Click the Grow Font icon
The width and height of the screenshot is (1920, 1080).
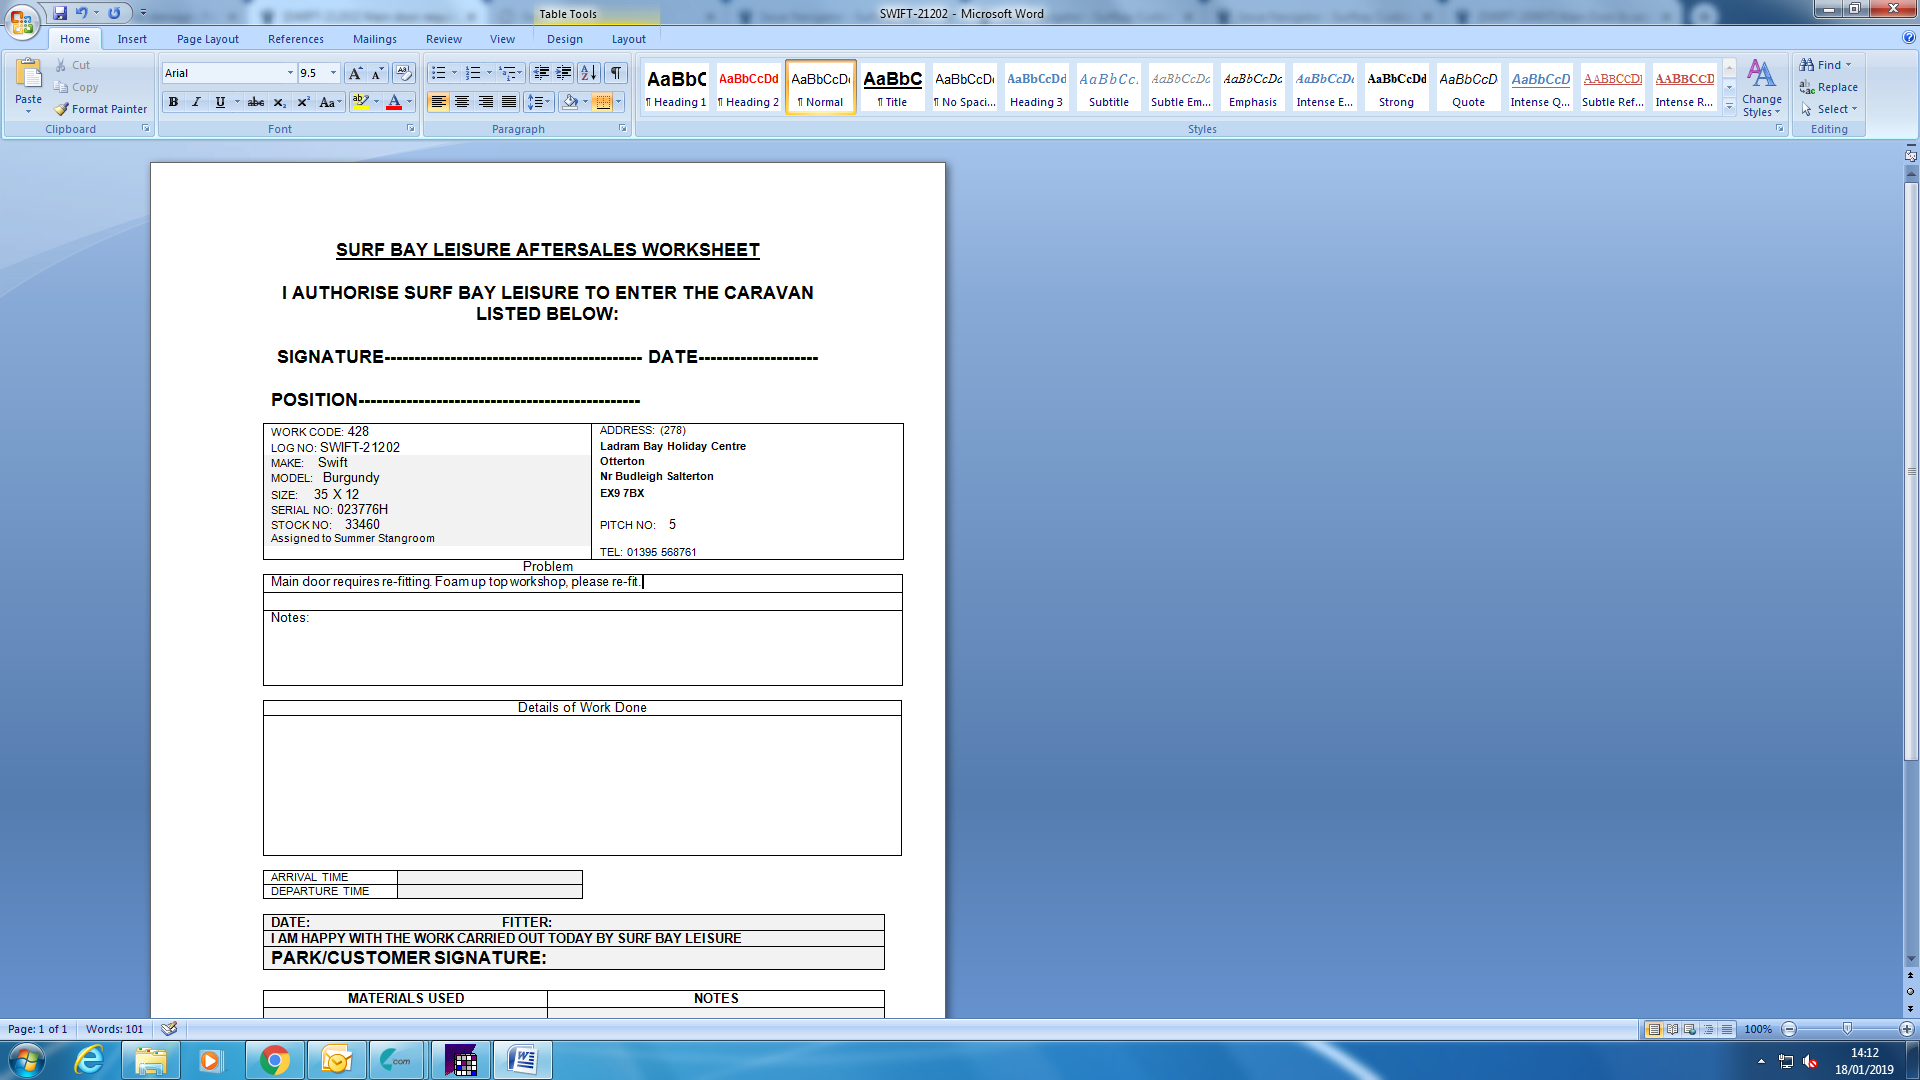pyautogui.click(x=354, y=73)
